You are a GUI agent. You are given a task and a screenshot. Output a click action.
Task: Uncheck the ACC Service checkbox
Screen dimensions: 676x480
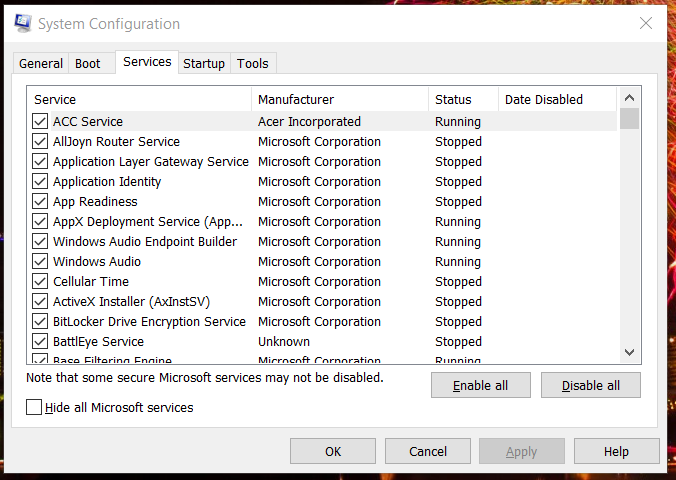point(40,122)
